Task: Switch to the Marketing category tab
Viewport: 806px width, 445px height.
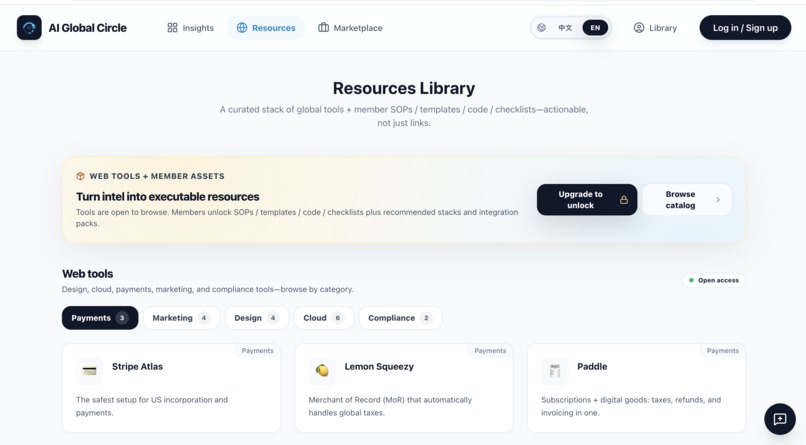Action: pyautogui.click(x=181, y=318)
